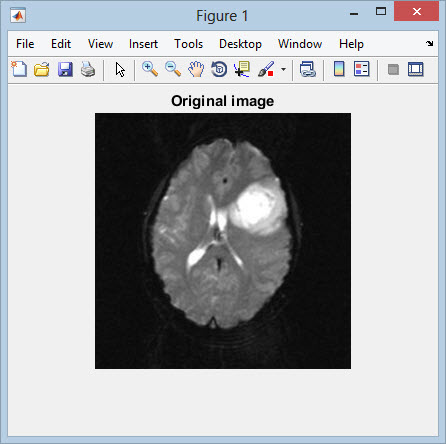Open the Tools menu
446x444 pixels.
click(189, 44)
